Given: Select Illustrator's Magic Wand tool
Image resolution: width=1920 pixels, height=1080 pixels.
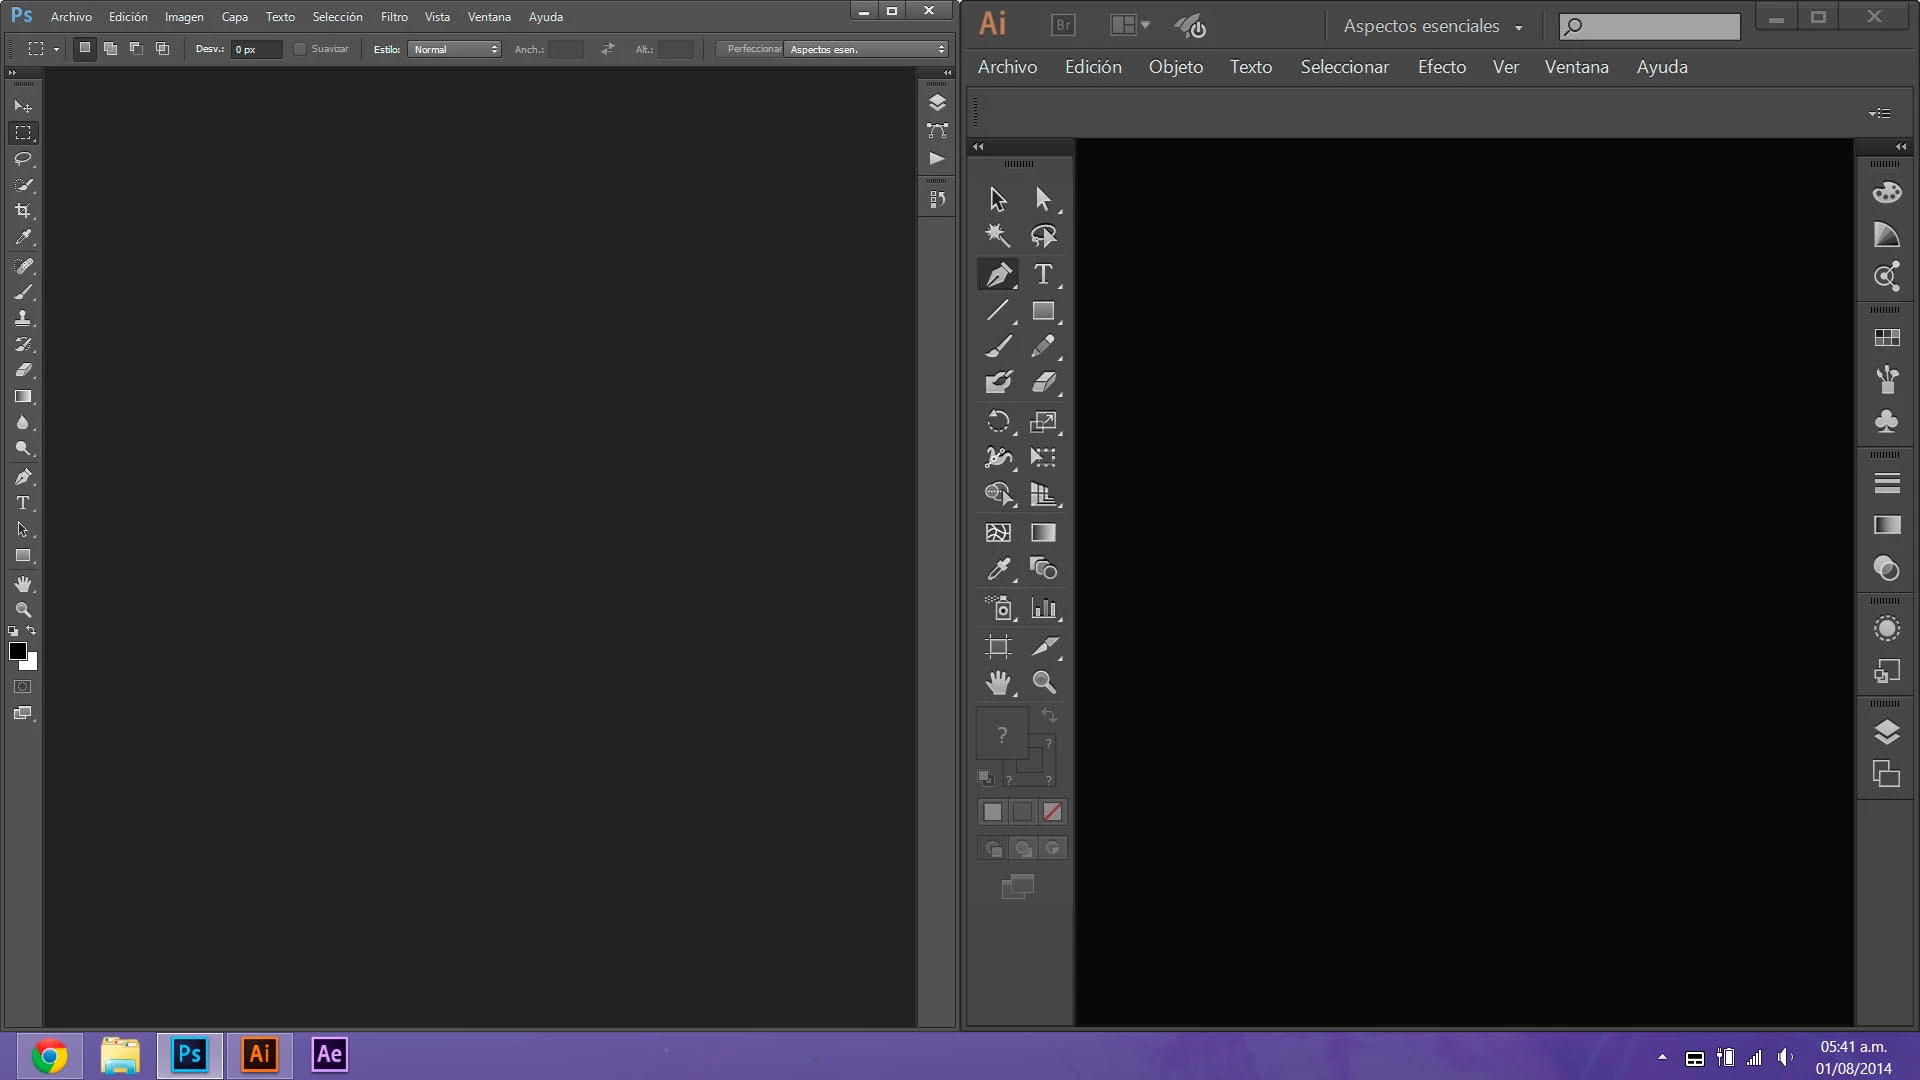Looking at the screenshot, I should pos(997,235).
